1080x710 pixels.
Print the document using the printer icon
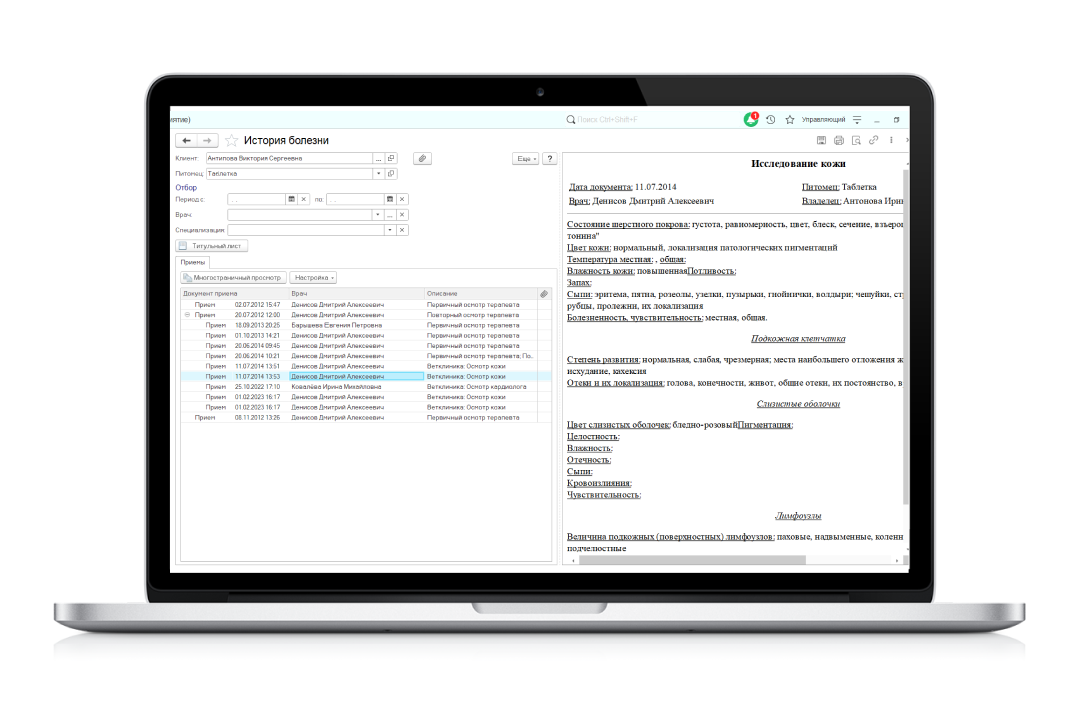[x=839, y=140]
